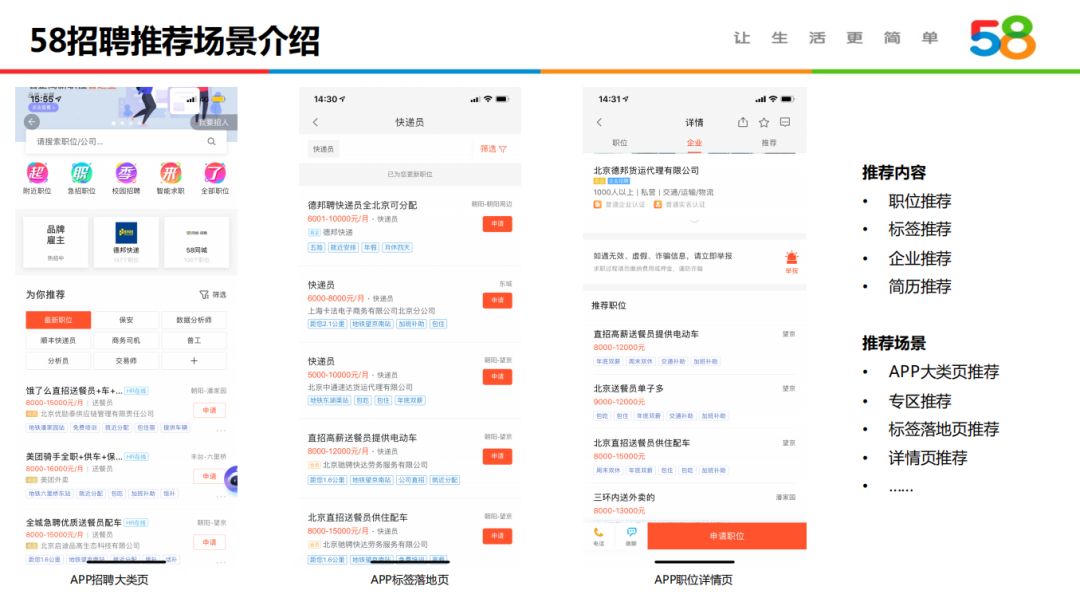Screen dimensions: 1080x606
Task: Open the 德邦快递 brand card
Action: (126, 241)
